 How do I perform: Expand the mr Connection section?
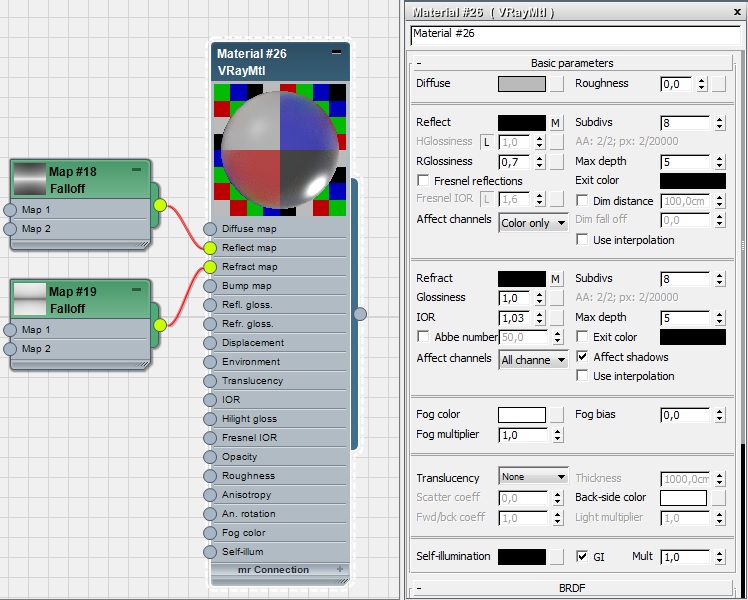click(x=340, y=569)
